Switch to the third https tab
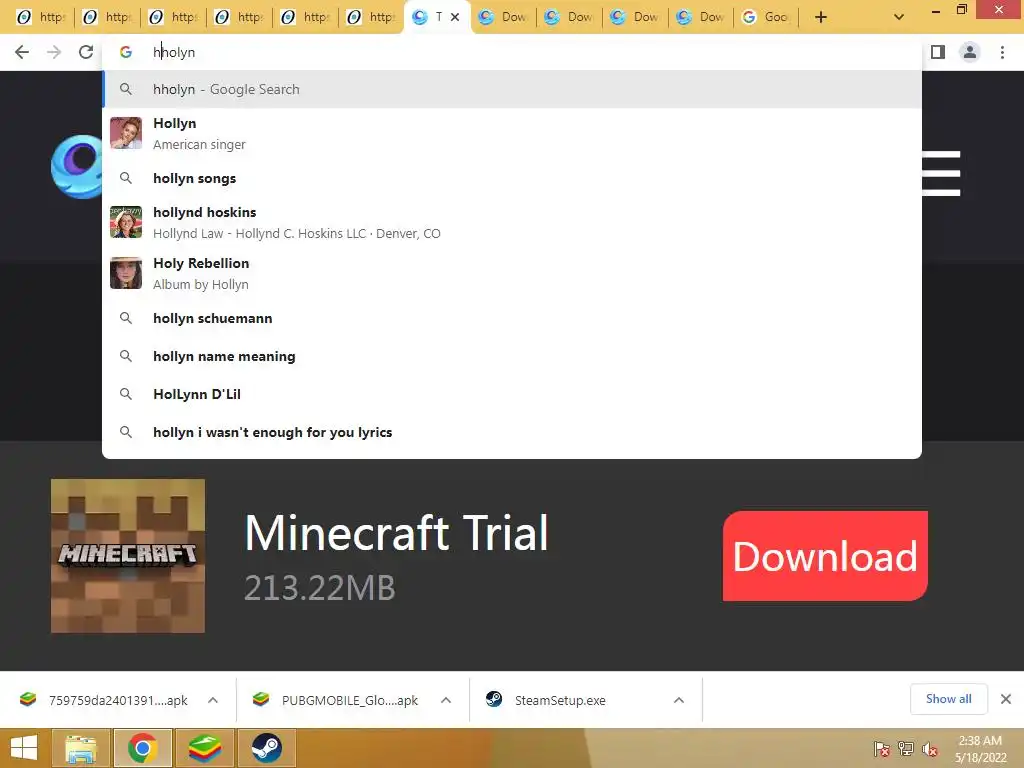The width and height of the screenshot is (1024, 768). [174, 17]
